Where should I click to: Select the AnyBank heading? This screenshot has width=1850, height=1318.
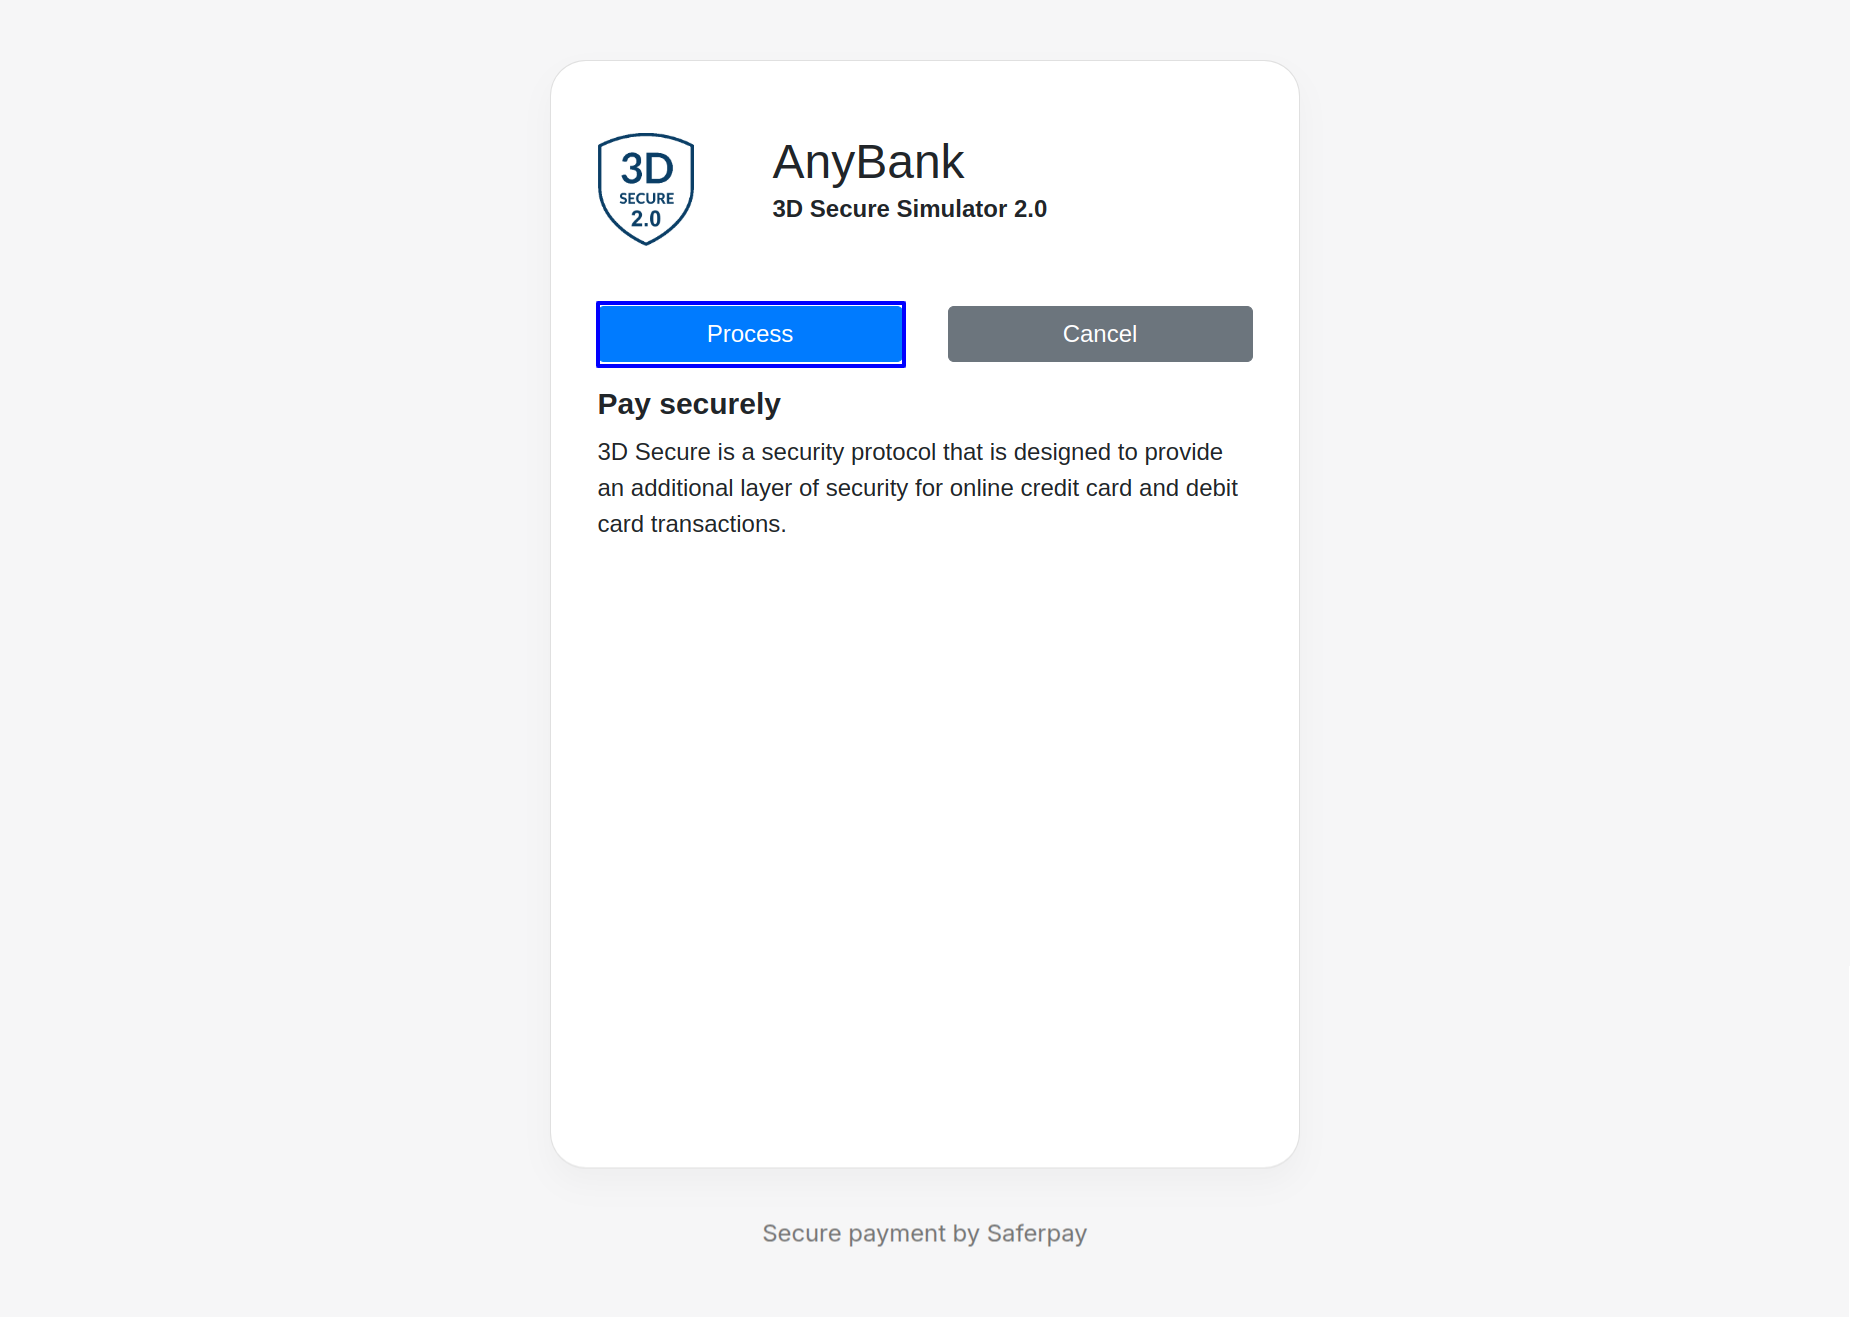868,162
